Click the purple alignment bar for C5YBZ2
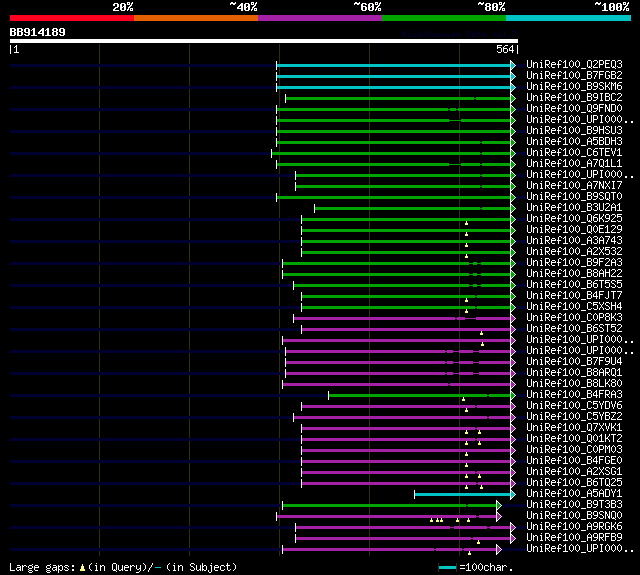The width and height of the screenshot is (640, 575). click(402, 417)
